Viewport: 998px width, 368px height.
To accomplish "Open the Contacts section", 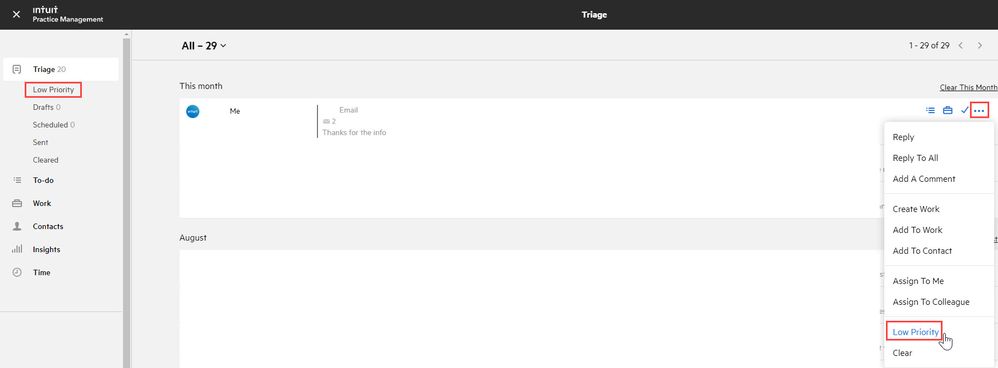I will click(48, 226).
